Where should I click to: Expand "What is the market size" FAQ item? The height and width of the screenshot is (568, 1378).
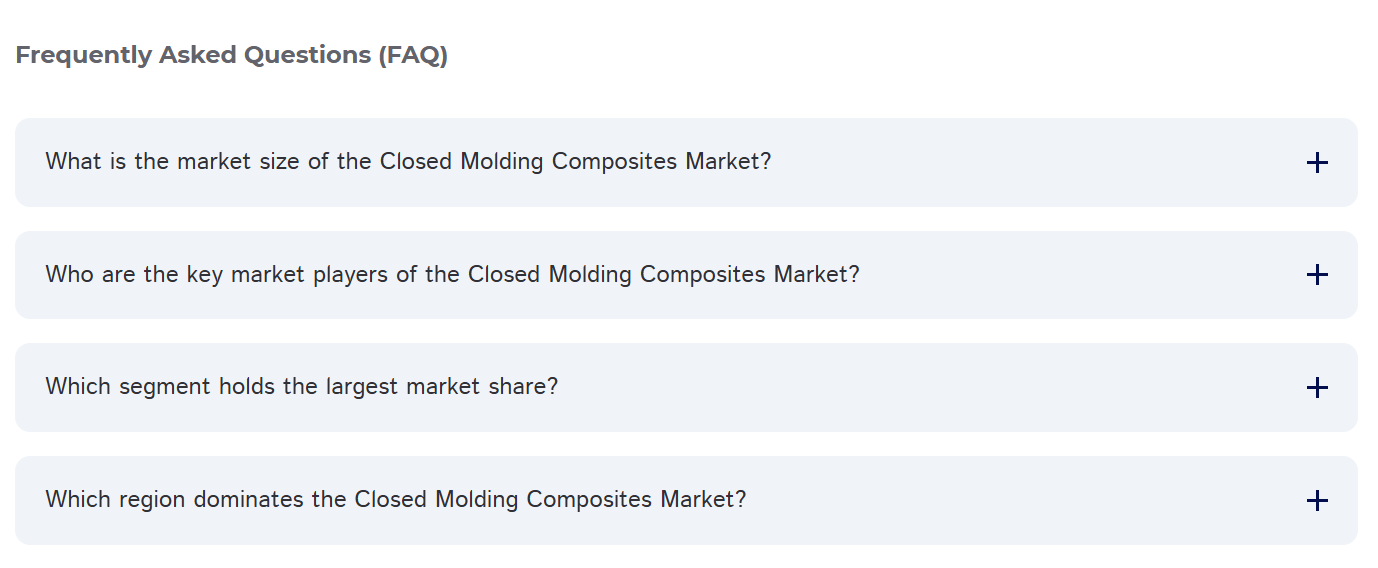pos(686,162)
